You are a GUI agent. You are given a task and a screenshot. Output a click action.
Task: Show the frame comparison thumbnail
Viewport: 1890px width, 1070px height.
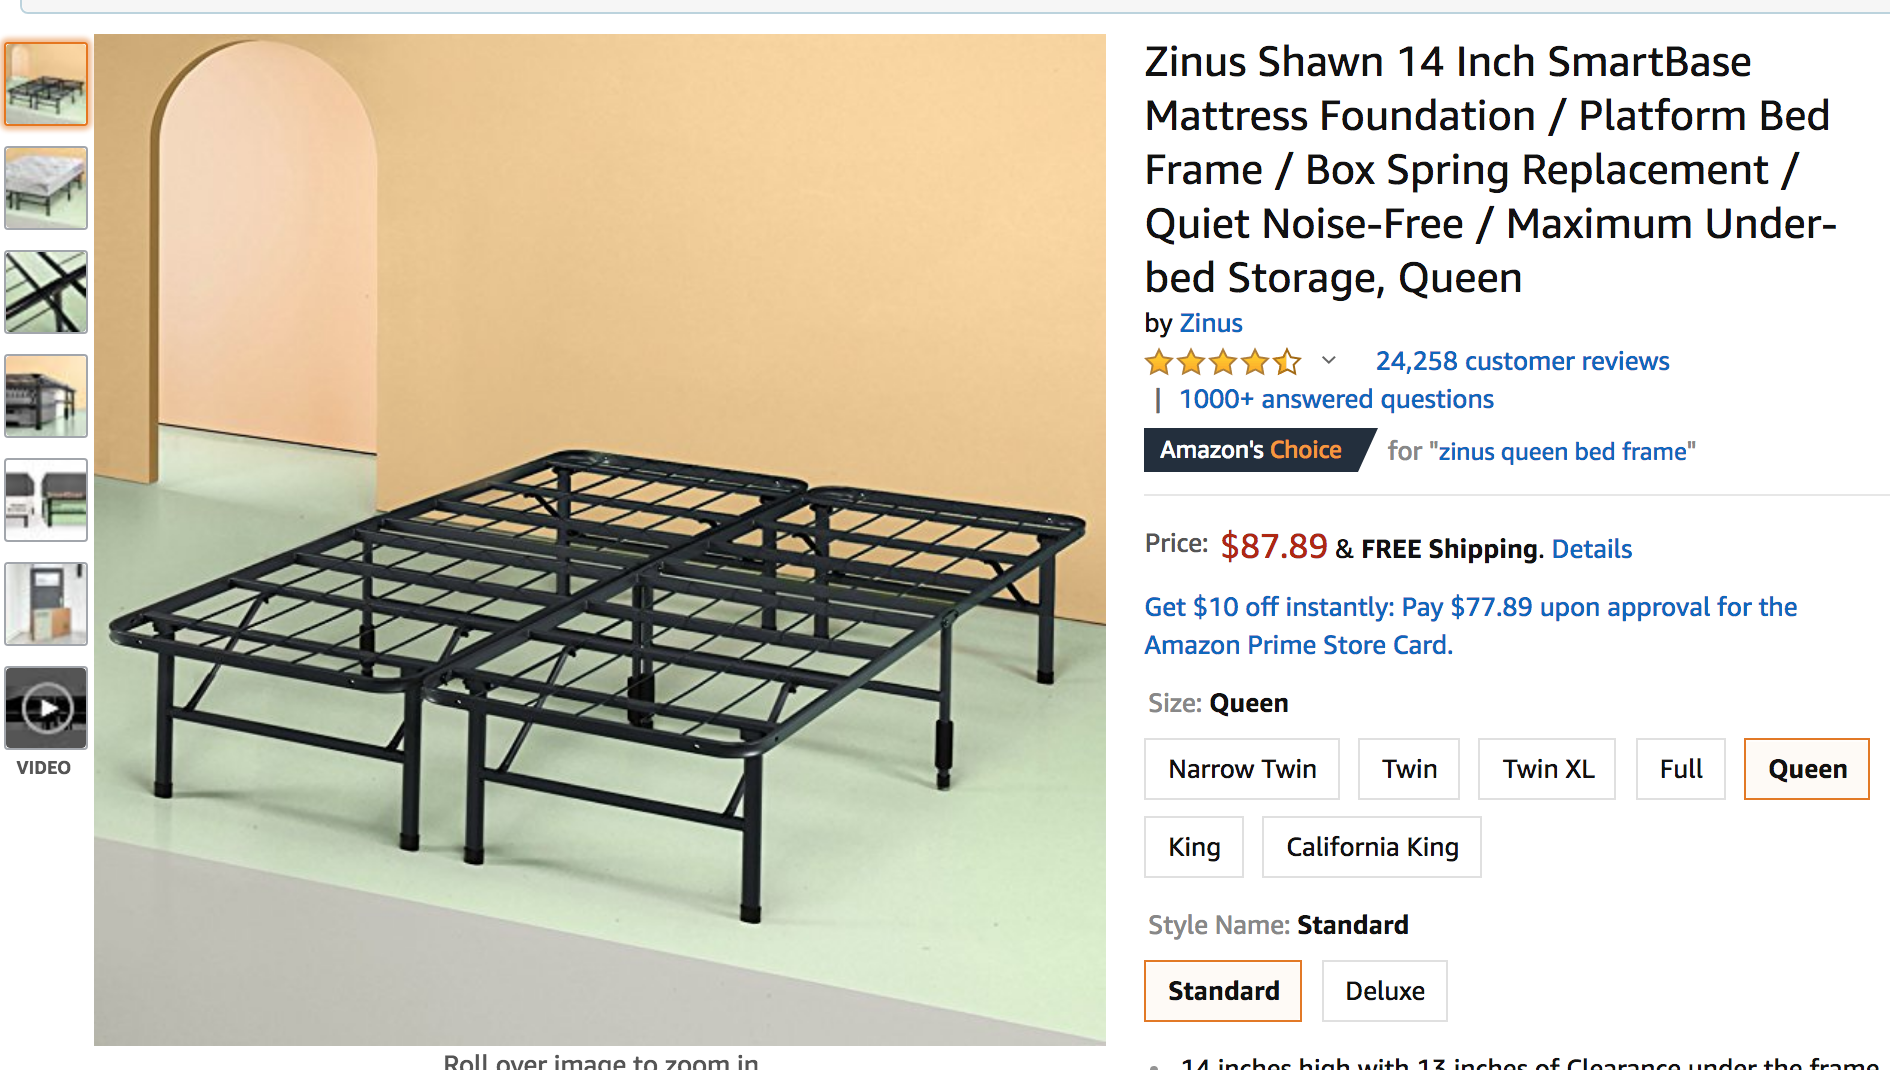(46, 500)
